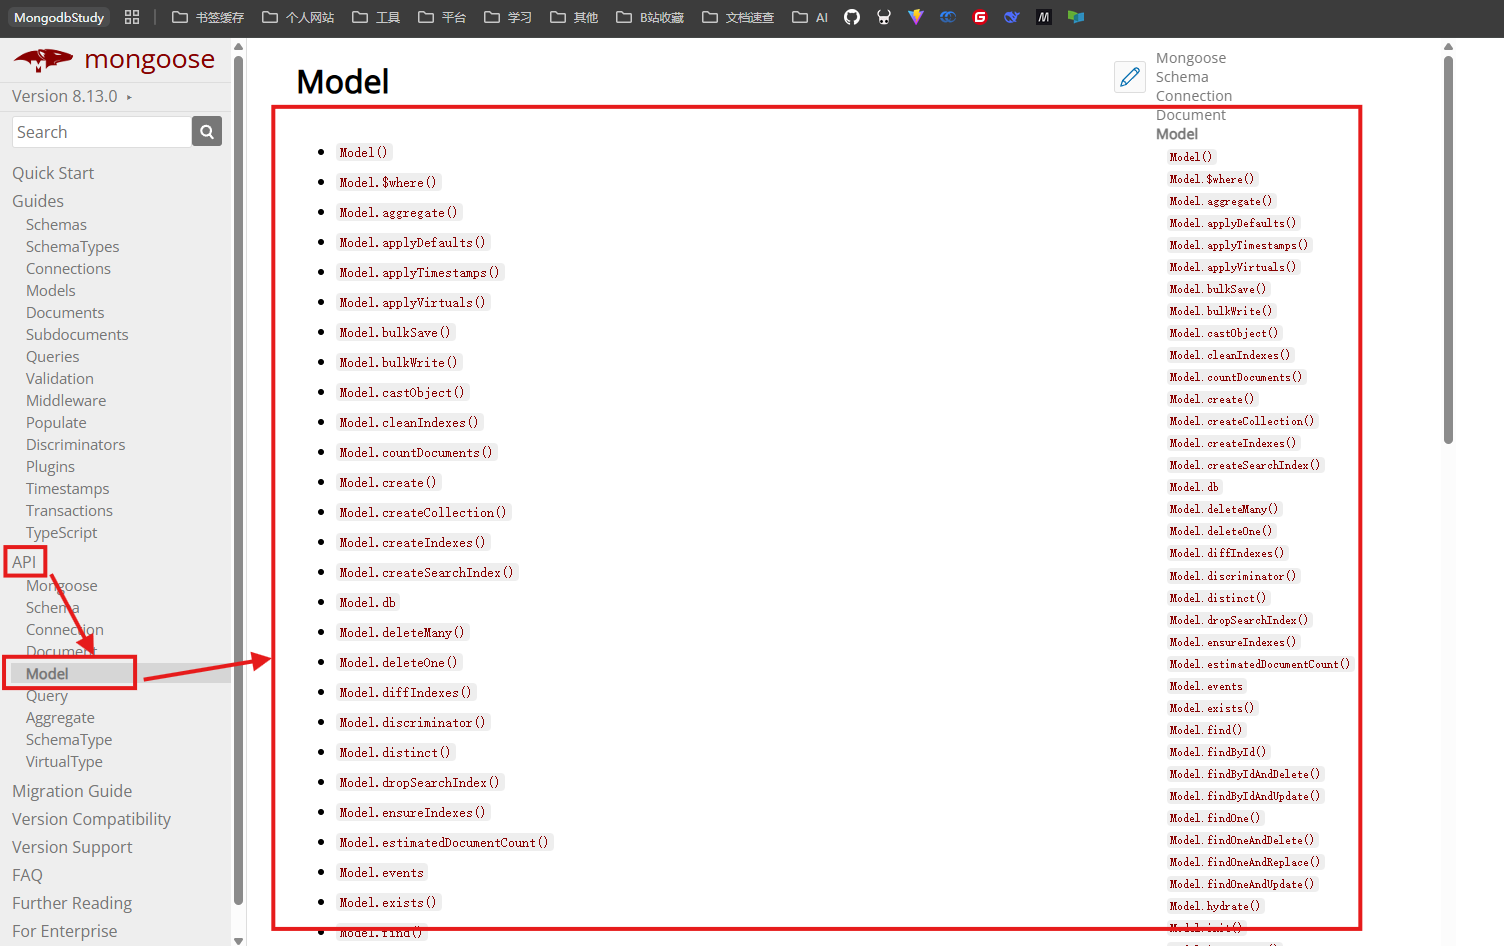The height and width of the screenshot is (946, 1504).
Task: Open Connection in right outline
Action: click(1194, 96)
